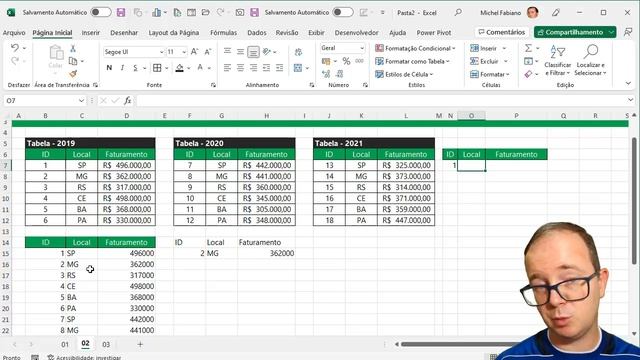Apply percent style format
This screenshot has width=640, height=360.
[346, 61]
